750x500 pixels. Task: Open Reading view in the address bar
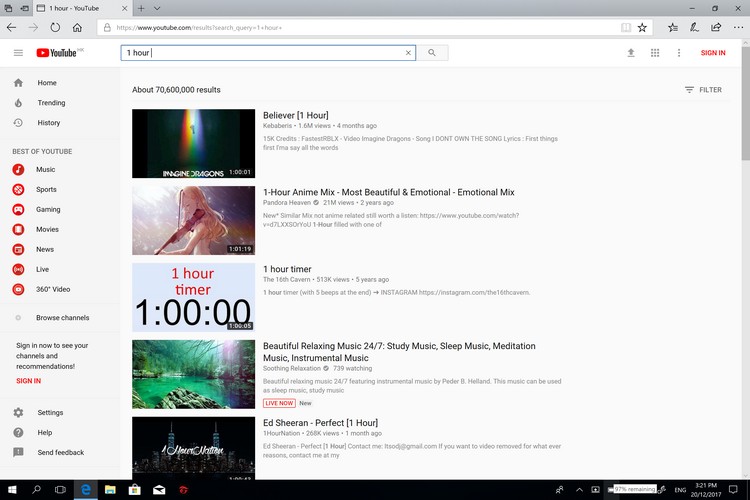[x=626, y=27]
